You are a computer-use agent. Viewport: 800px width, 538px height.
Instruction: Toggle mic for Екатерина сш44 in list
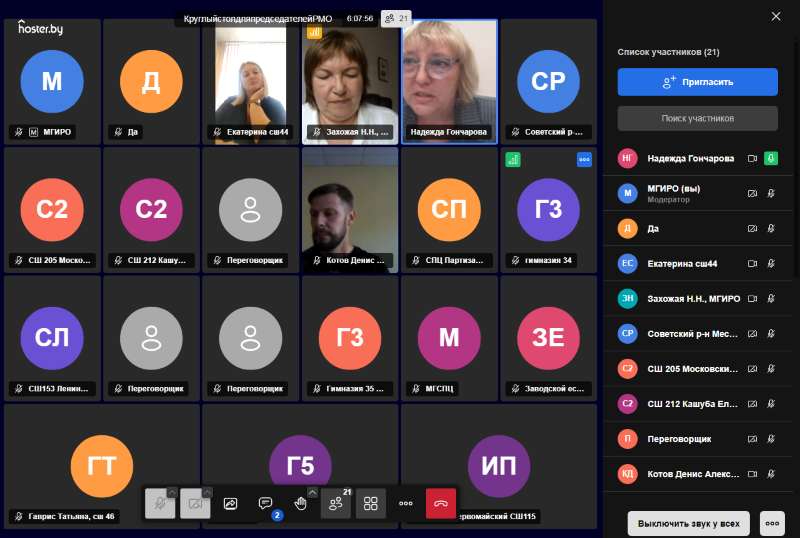pyautogui.click(x=771, y=263)
